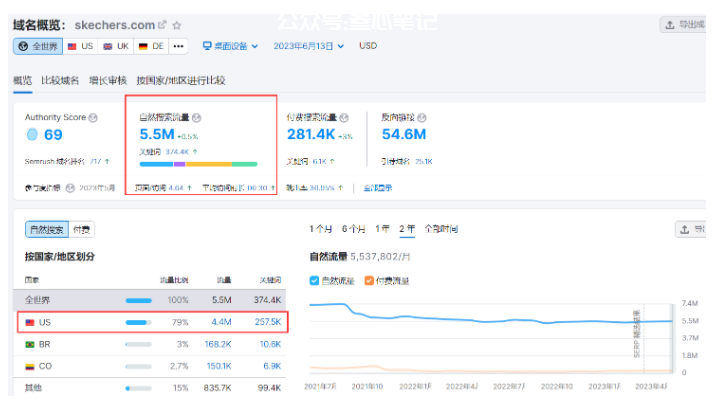Click the chart export button

pyautogui.click(x=691, y=229)
